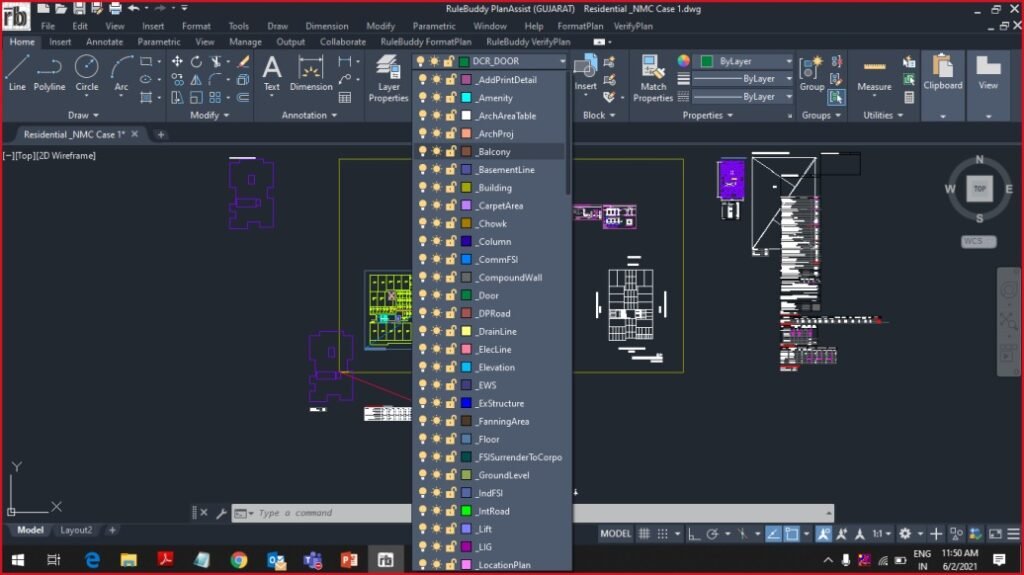Click the customization menu icon in status bar

pyautogui.click(x=1013, y=534)
